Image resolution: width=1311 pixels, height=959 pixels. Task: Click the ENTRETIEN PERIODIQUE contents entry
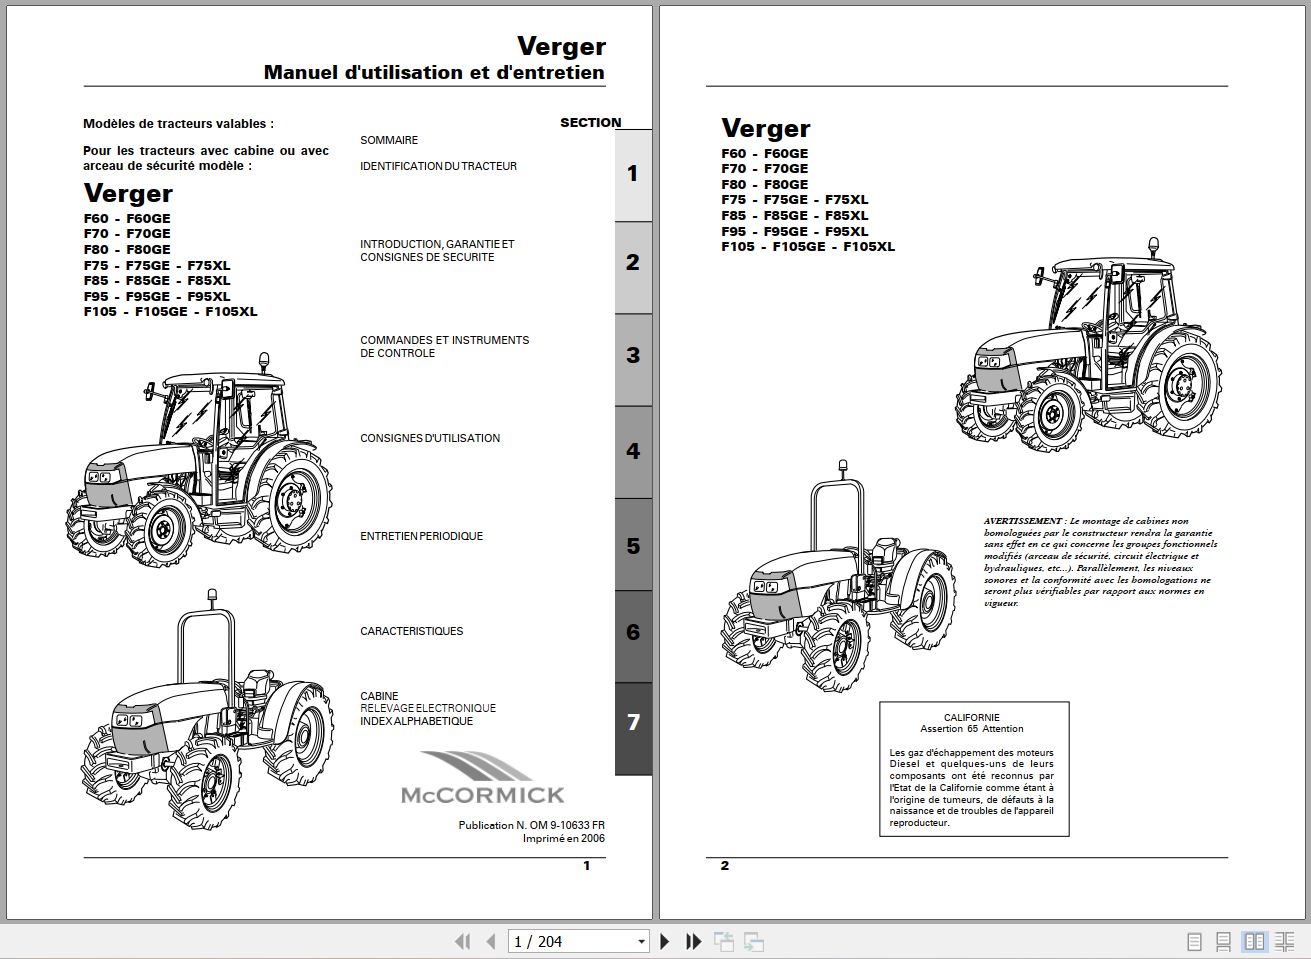pos(421,537)
